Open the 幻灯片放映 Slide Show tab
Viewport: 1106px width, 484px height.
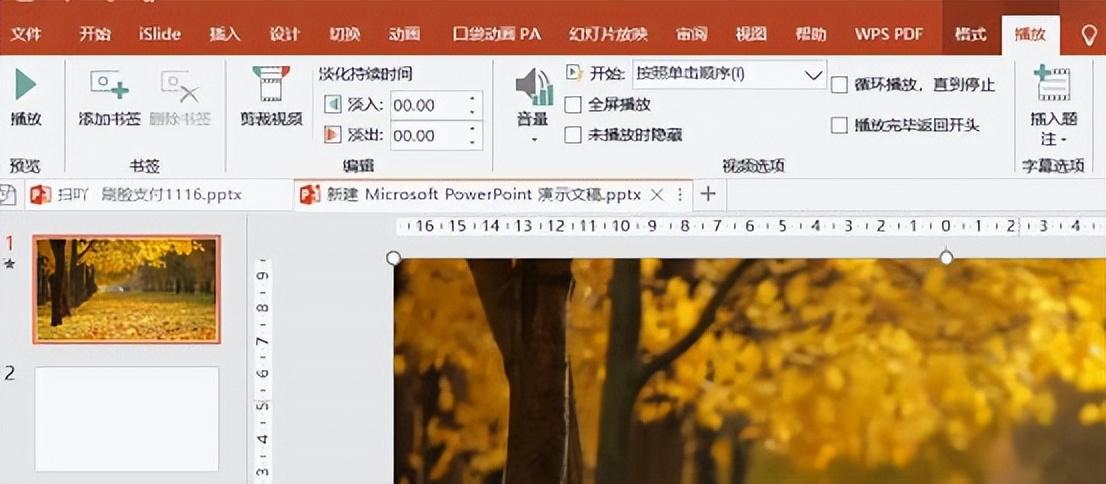click(607, 34)
